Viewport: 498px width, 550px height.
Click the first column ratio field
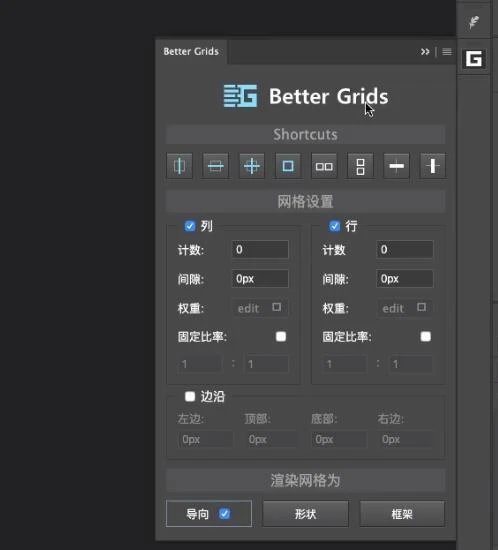(200, 364)
